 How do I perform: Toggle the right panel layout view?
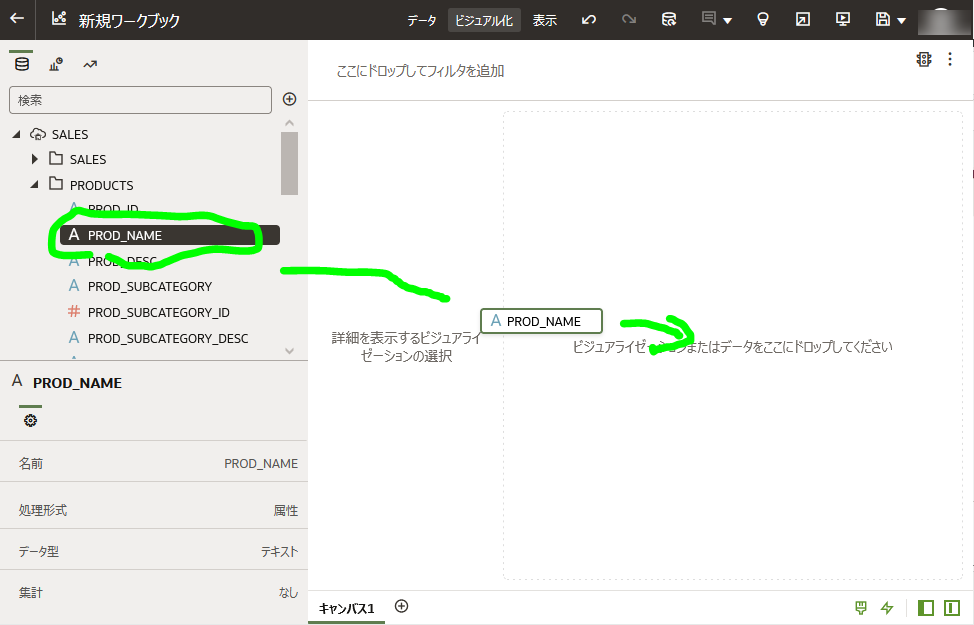tap(949, 607)
